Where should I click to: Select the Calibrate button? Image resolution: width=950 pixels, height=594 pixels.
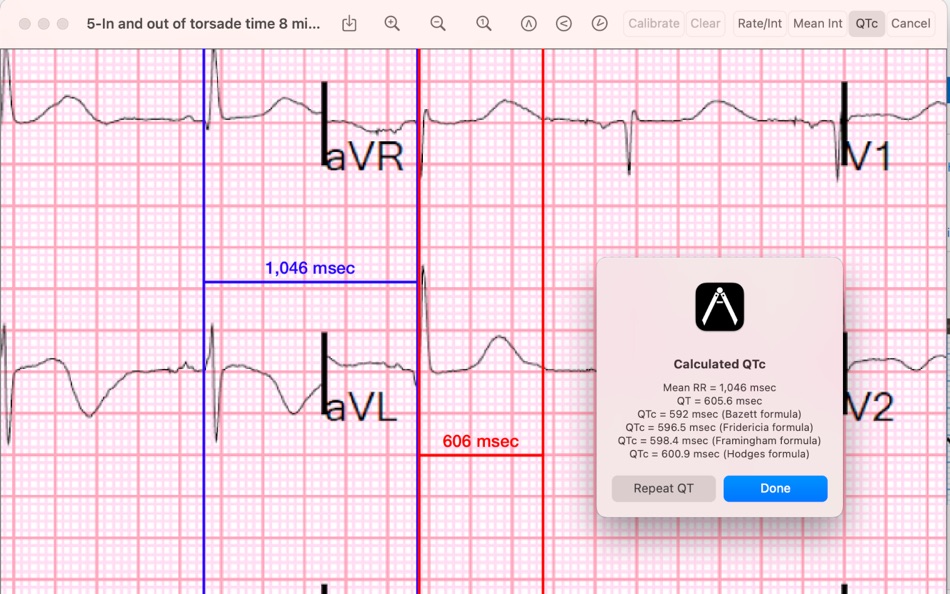tap(653, 22)
